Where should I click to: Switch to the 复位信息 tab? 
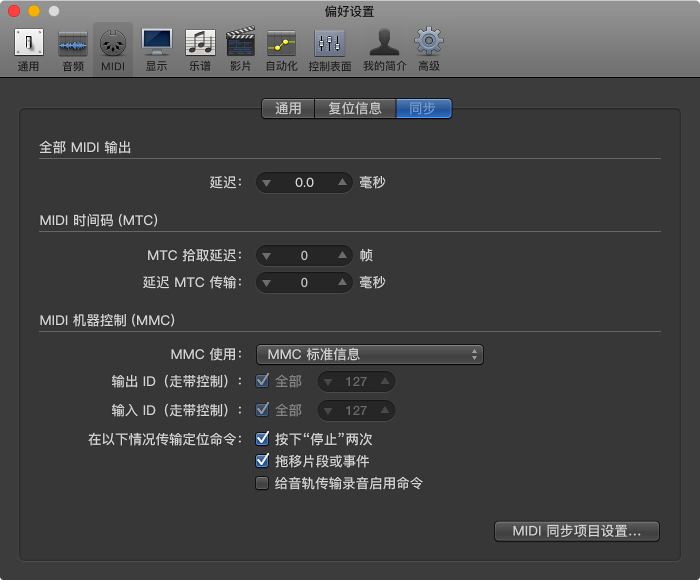[x=355, y=108]
